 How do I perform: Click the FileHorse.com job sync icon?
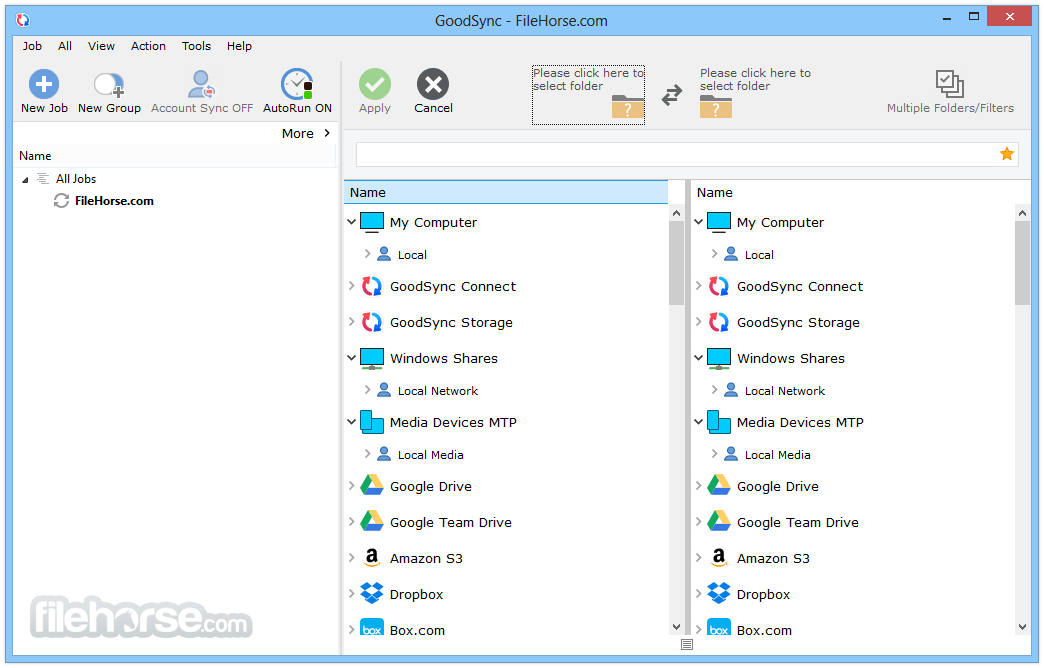point(61,200)
